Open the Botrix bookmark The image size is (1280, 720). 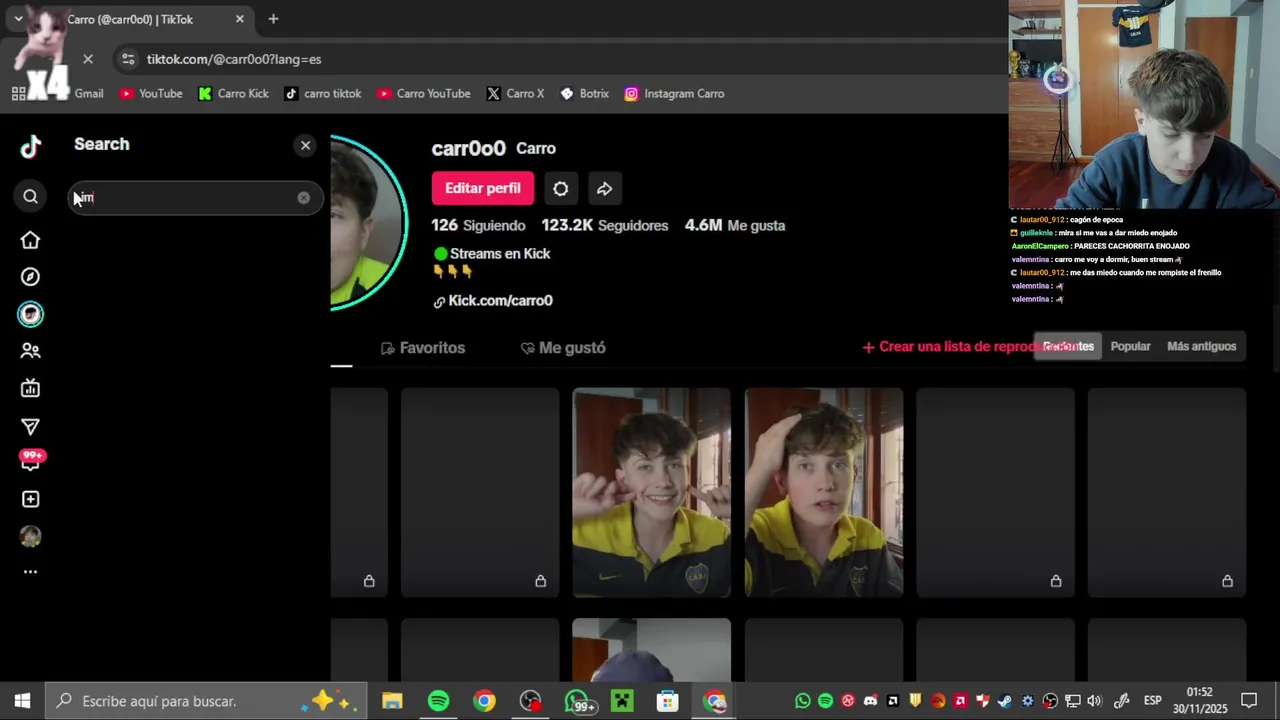click(x=584, y=93)
